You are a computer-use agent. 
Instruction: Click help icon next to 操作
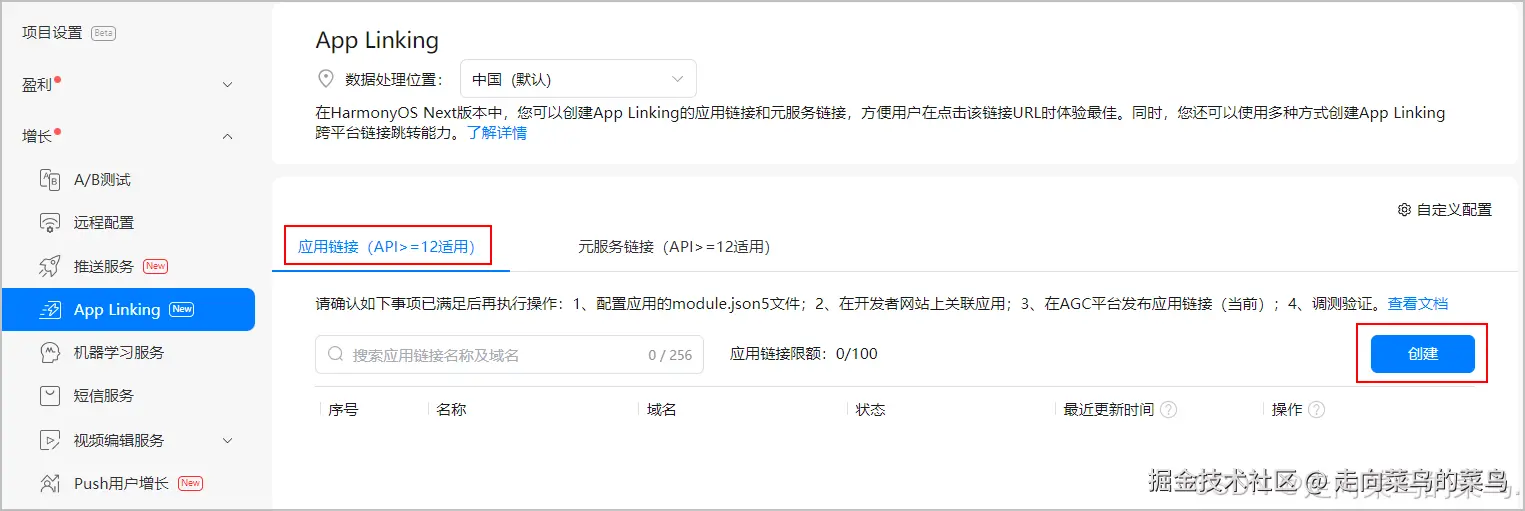[x=1316, y=410]
